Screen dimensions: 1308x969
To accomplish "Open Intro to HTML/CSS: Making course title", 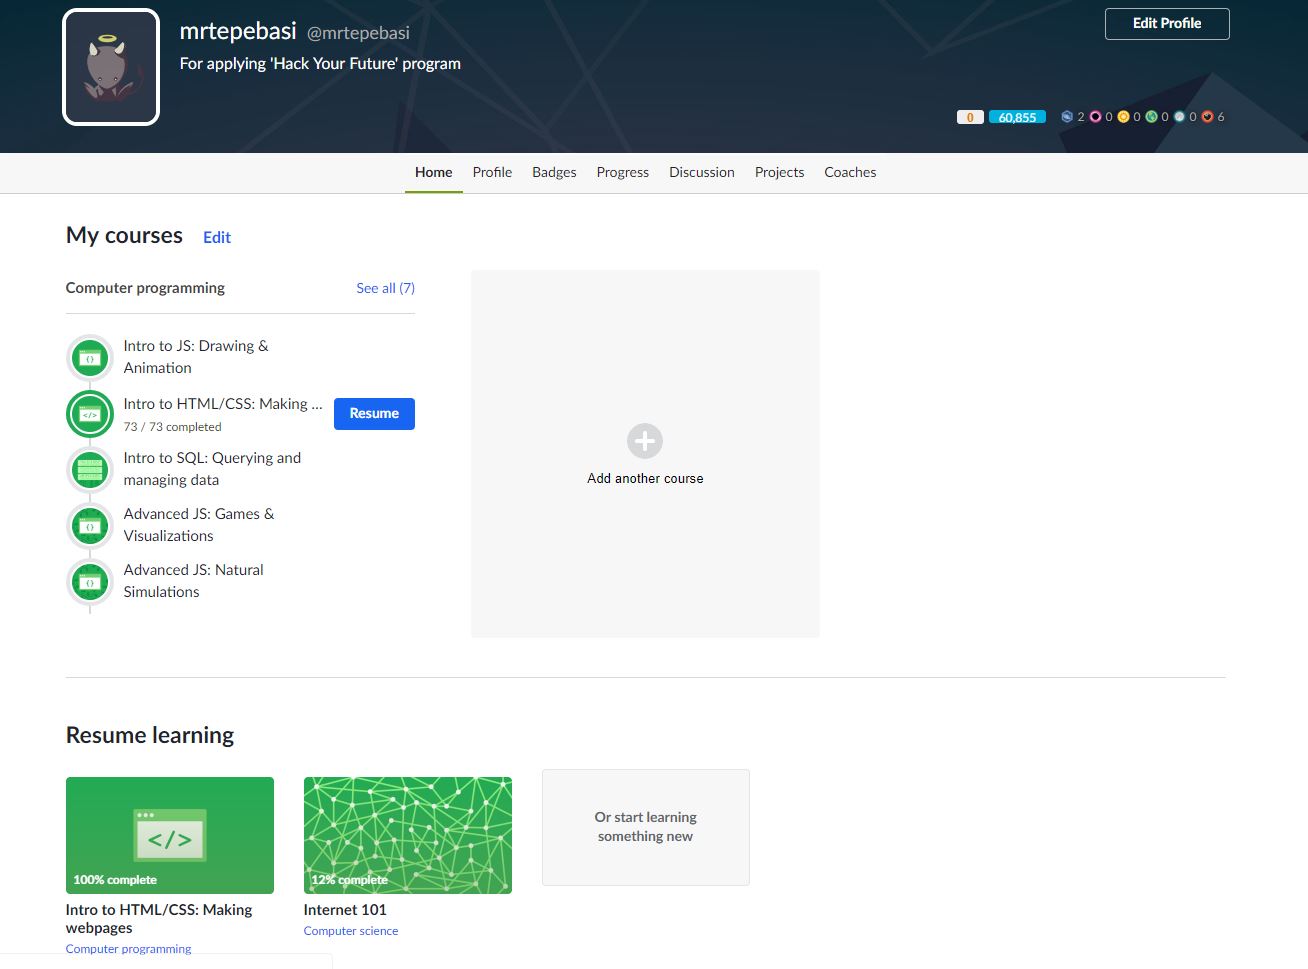I will point(223,404).
